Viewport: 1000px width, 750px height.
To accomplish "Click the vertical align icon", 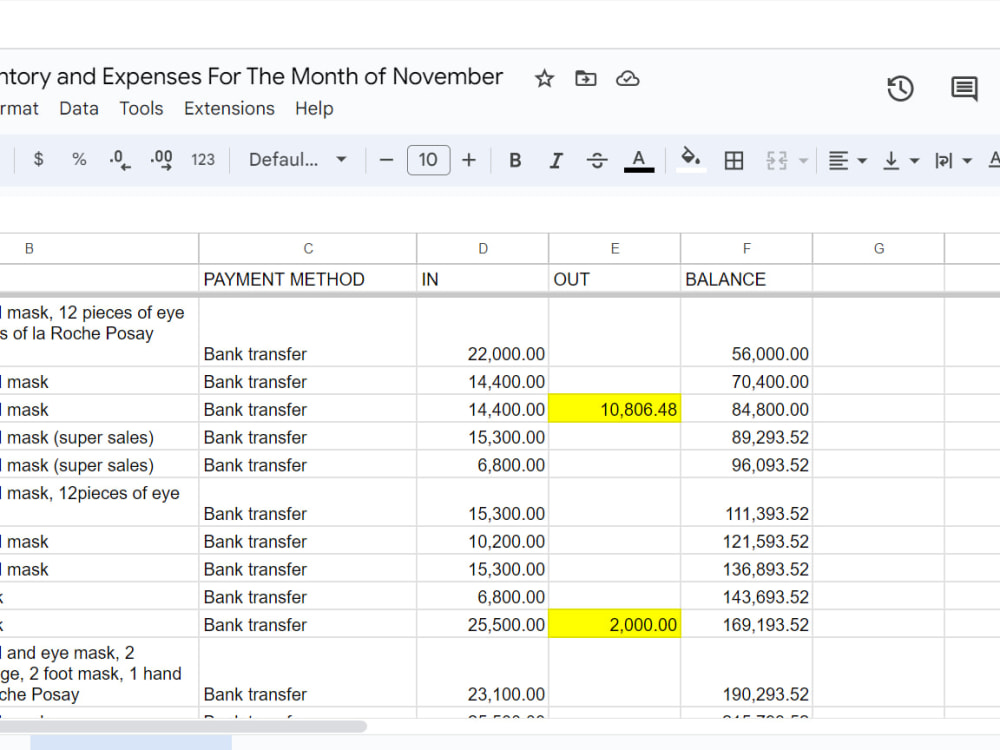I will pos(891,160).
